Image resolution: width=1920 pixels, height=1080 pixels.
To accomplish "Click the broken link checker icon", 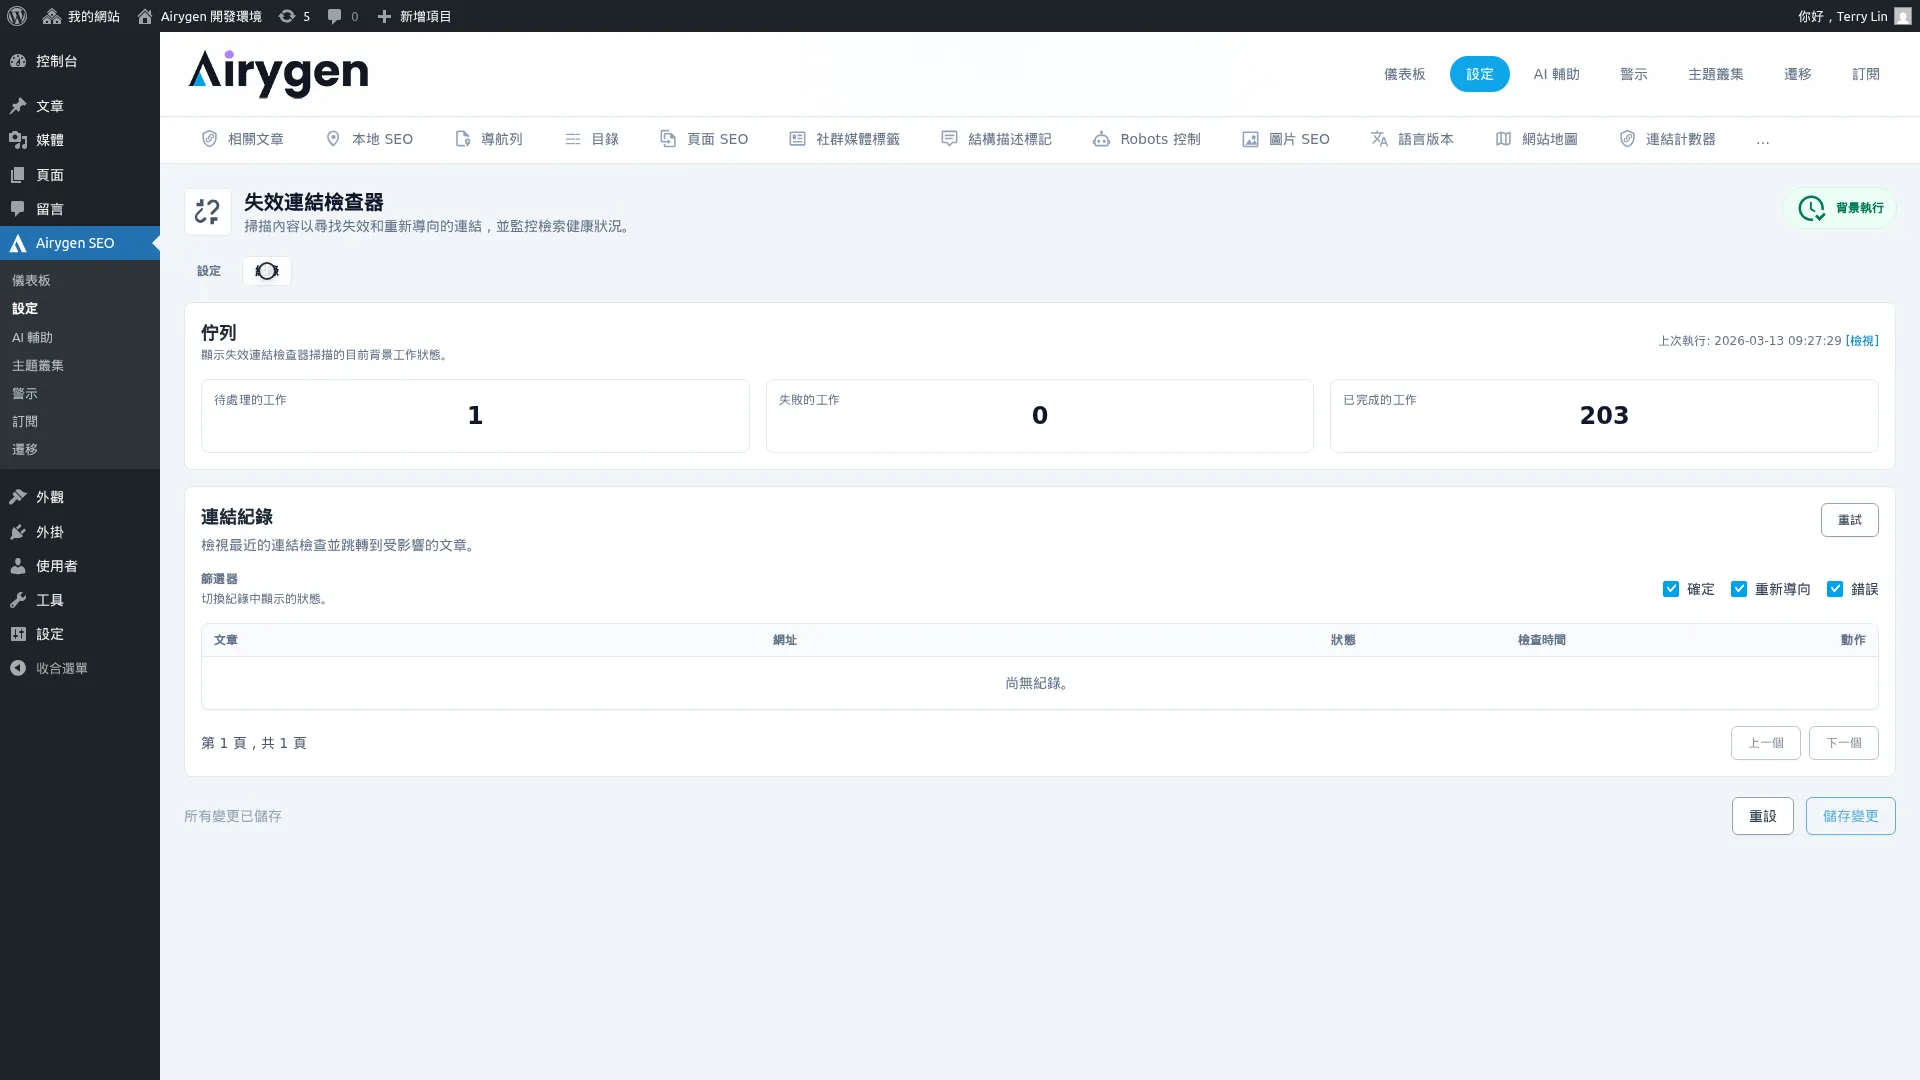I will tap(208, 212).
